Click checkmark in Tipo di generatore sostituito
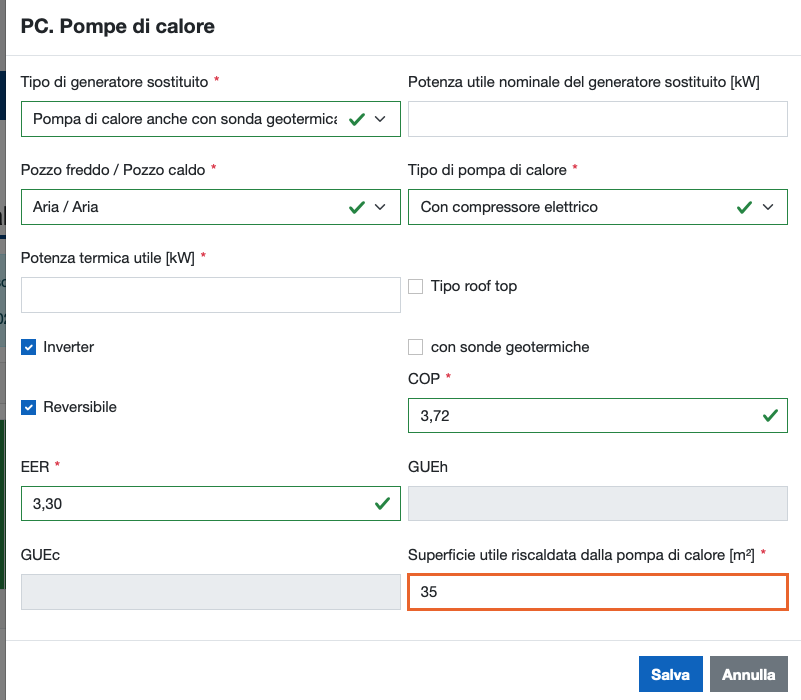 click(356, 119)
